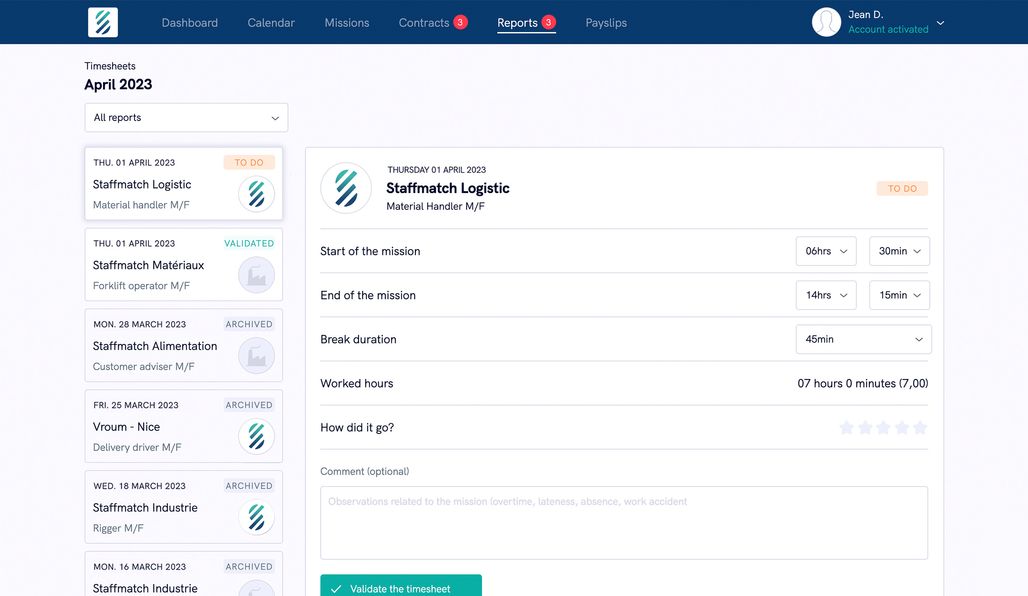Click the red notification badge on Contracts
The height and width of the screenshot is (596, 1028).
(x=459, y=20)
